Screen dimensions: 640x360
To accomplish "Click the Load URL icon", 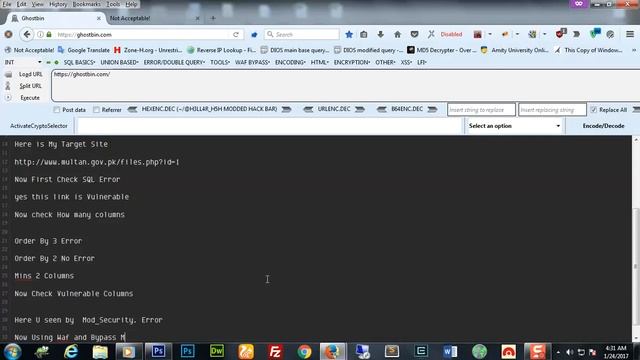I will click(8, 74).
